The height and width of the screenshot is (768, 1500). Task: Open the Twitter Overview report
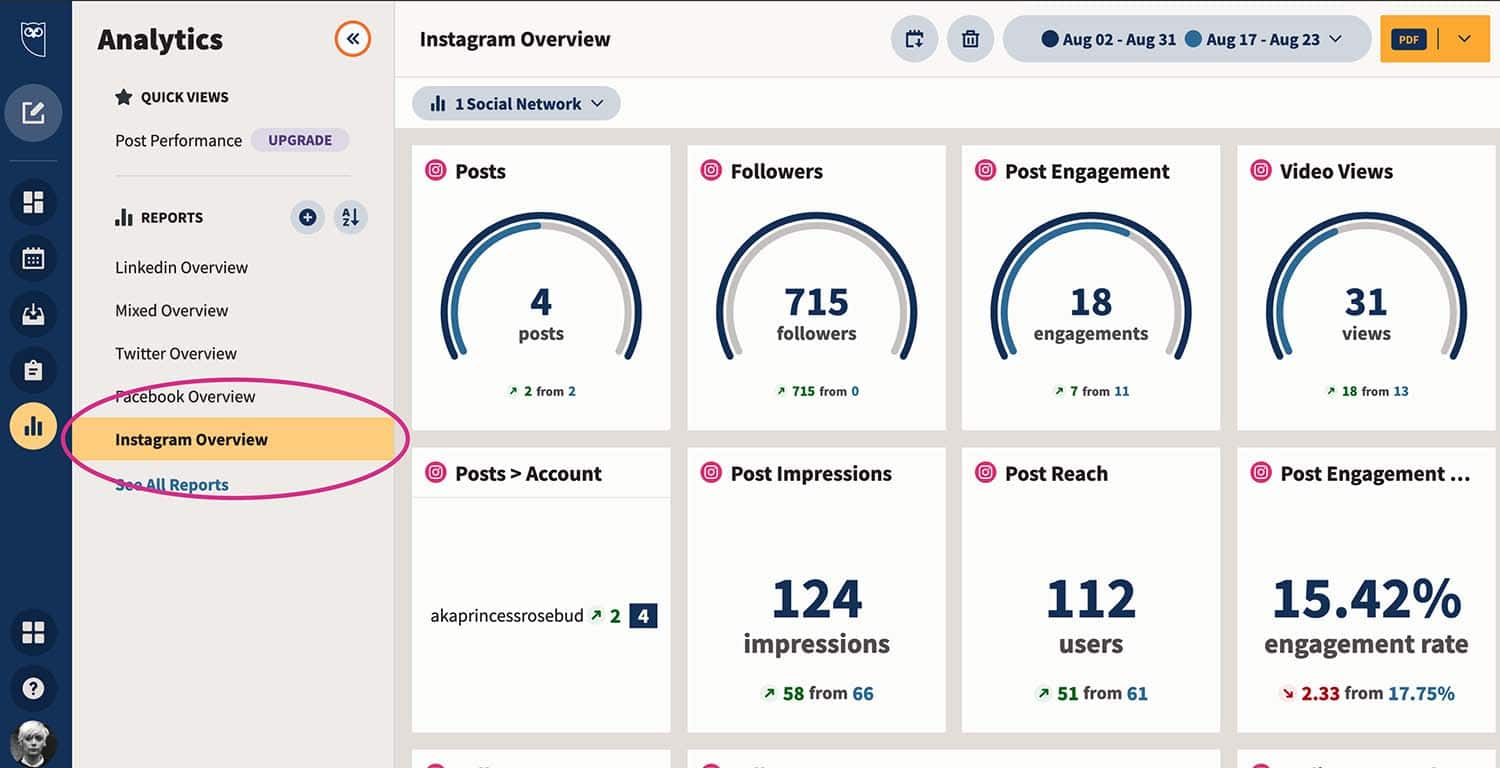click(x=176, y=353)
